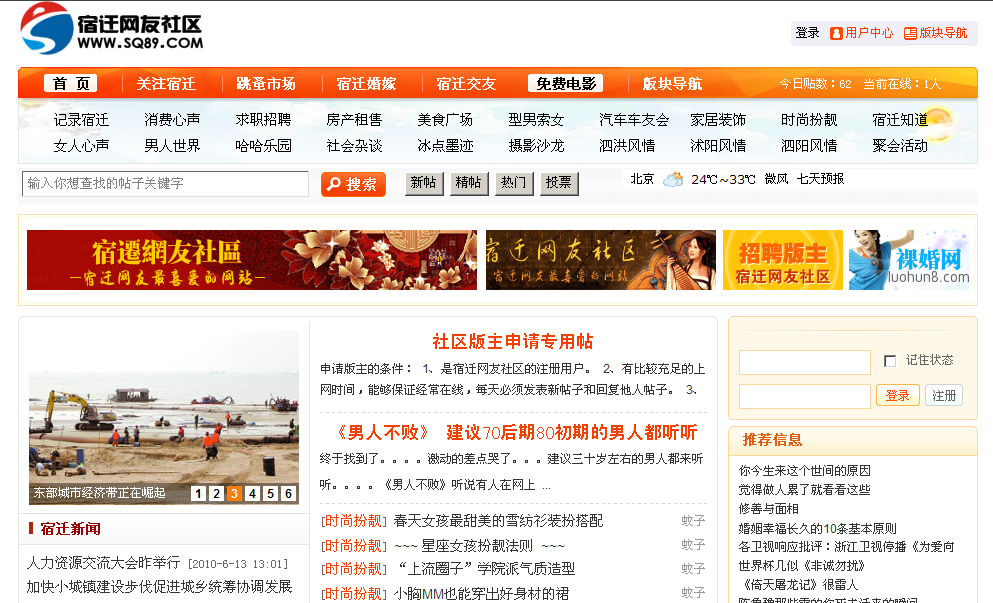
Task: Click the weather icon next to 北京
Action: (x=673, y=180)
